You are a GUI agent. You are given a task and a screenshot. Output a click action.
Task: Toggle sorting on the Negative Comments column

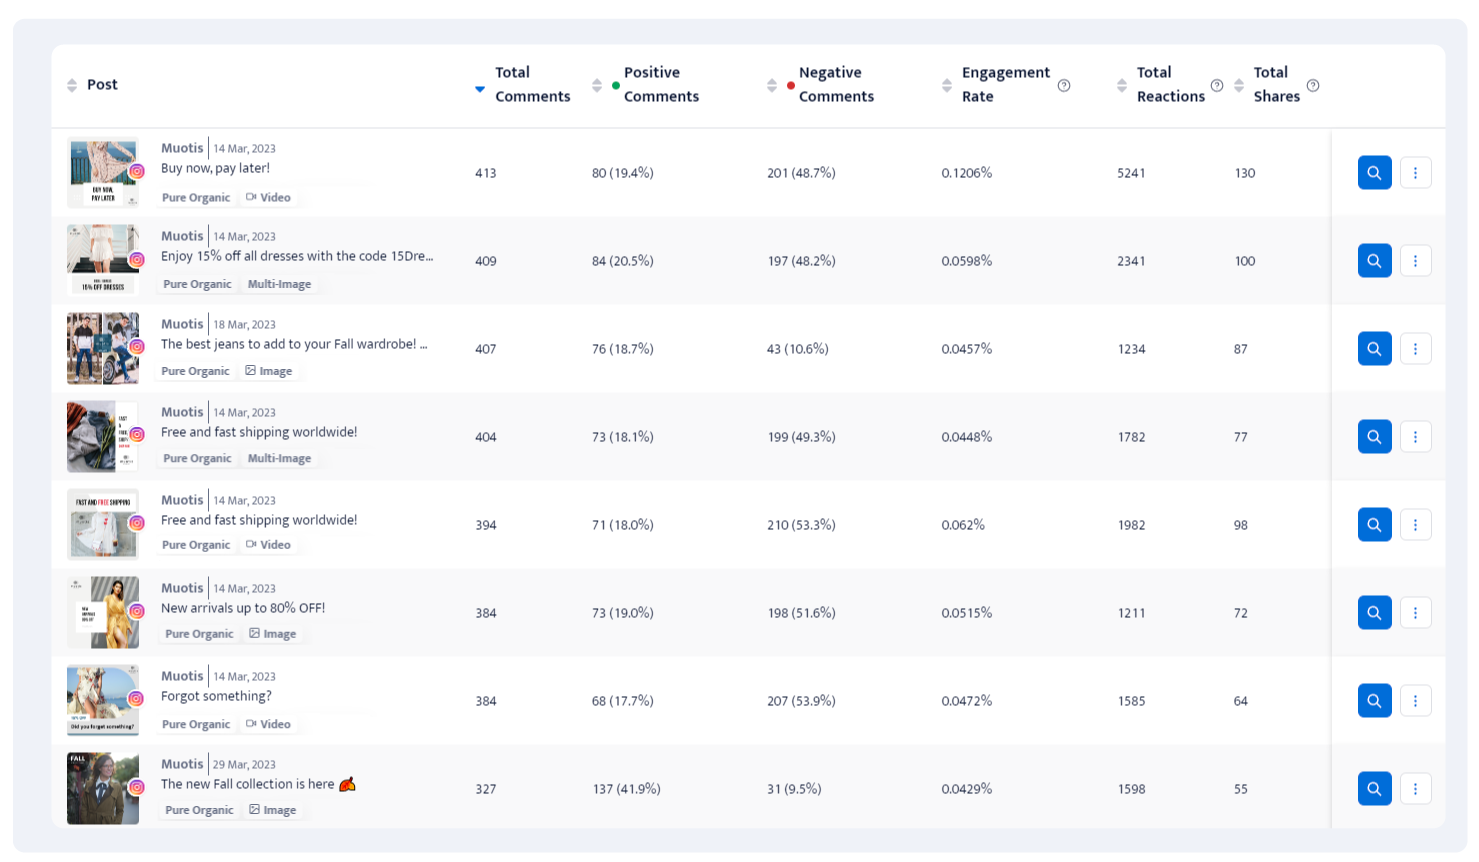[x=772, y=85]
